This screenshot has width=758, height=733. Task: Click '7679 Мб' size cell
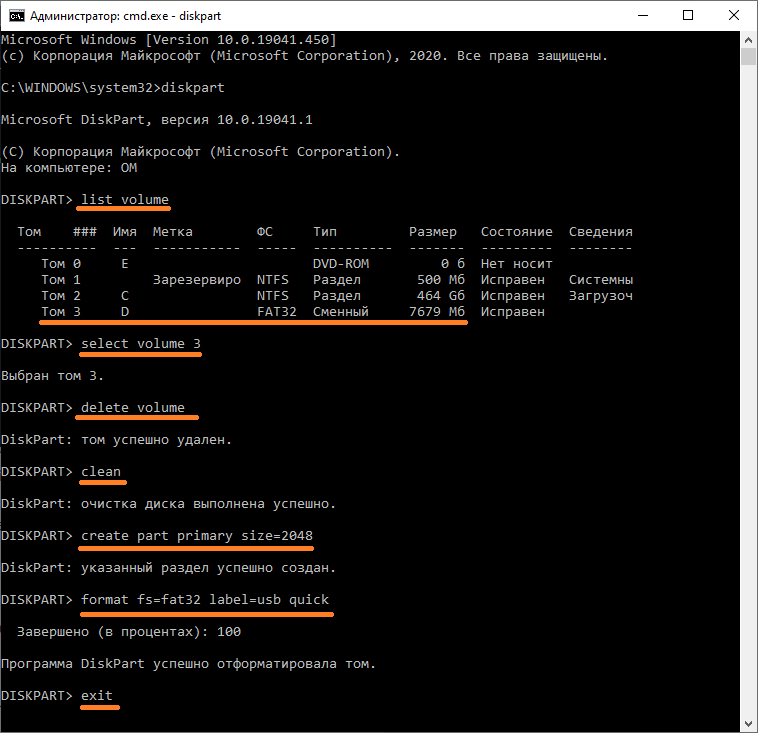click(x=437, y=311)
